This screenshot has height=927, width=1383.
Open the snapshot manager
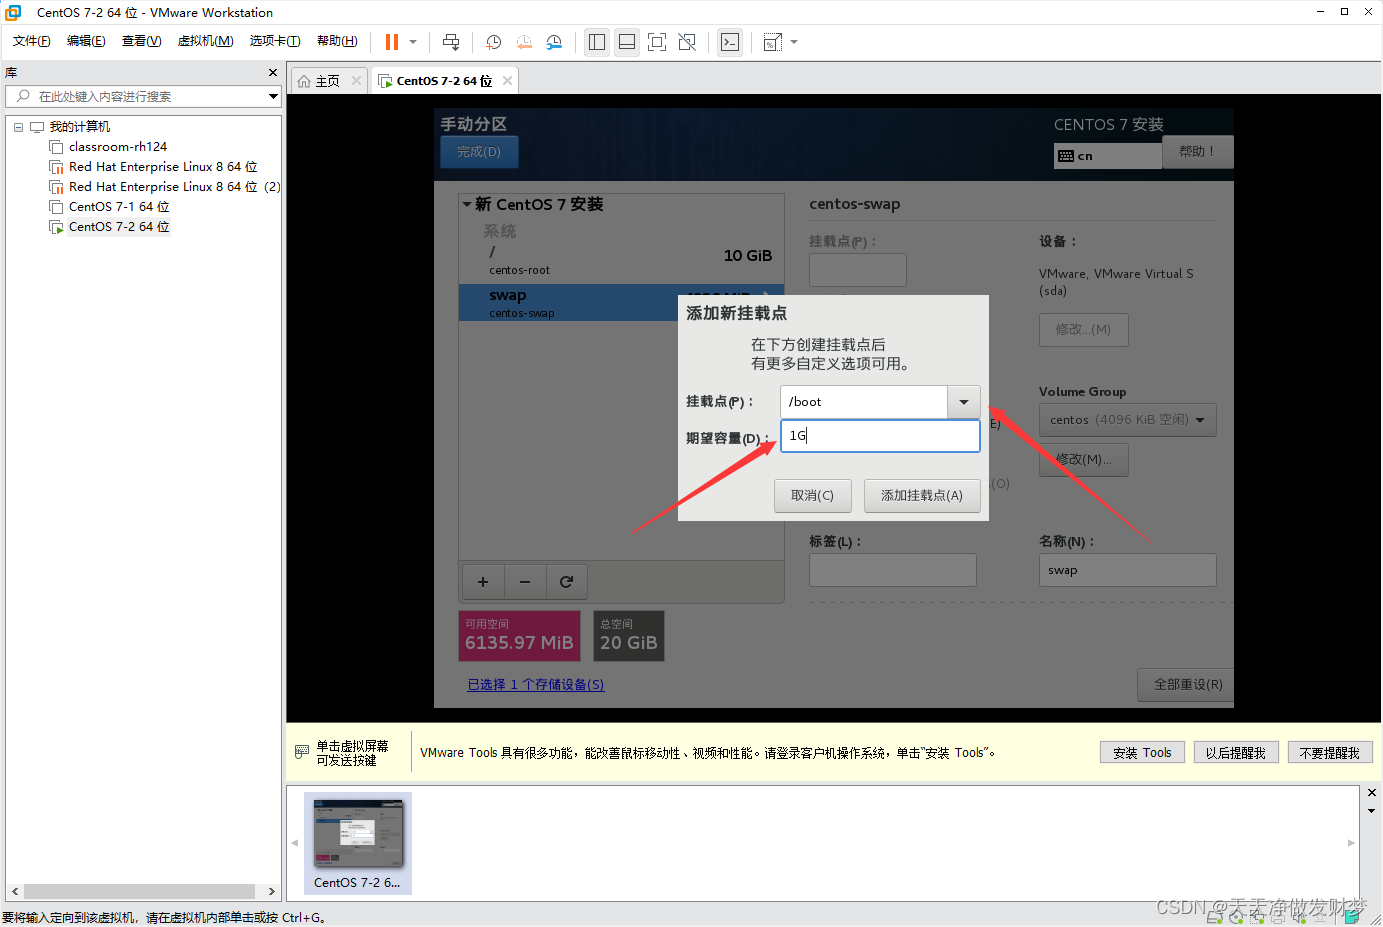click(554, 42)
